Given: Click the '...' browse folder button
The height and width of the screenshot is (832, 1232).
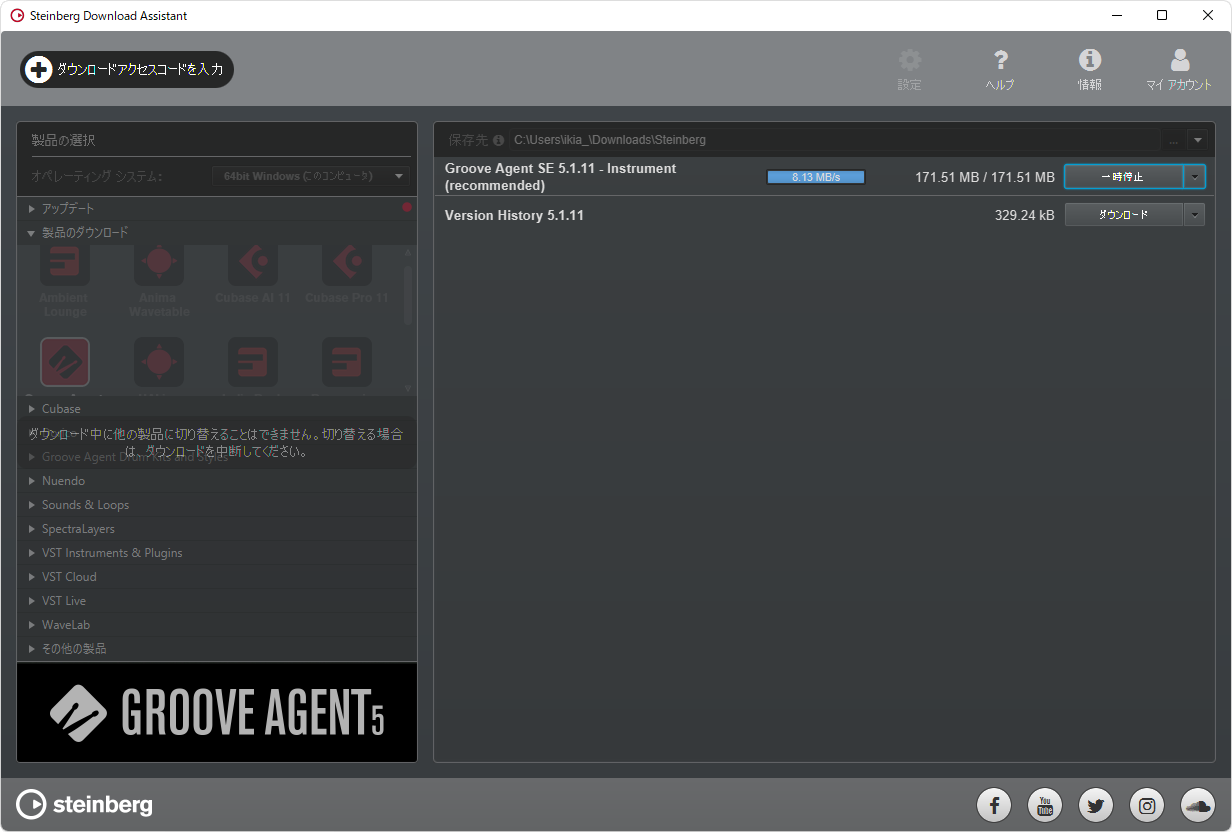Looking at the screenshot, I should point(1174,140).
